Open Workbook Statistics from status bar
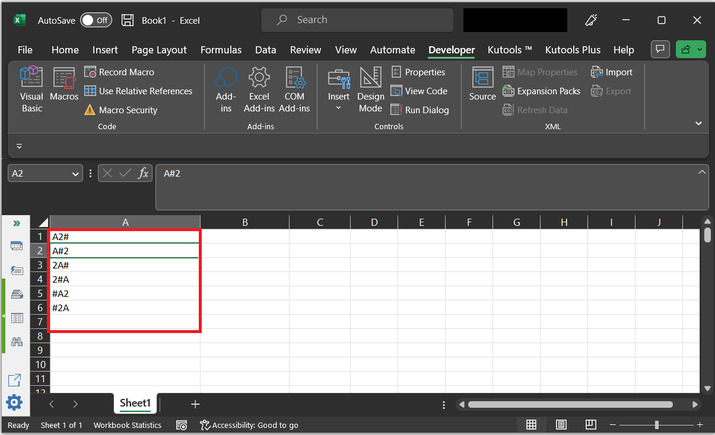 (x=127, y=425)
